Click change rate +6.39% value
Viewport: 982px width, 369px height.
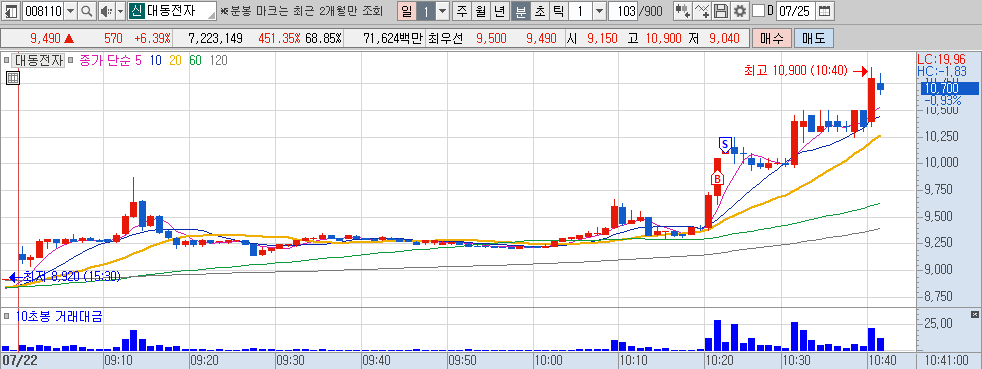click(x=152, y=38)
